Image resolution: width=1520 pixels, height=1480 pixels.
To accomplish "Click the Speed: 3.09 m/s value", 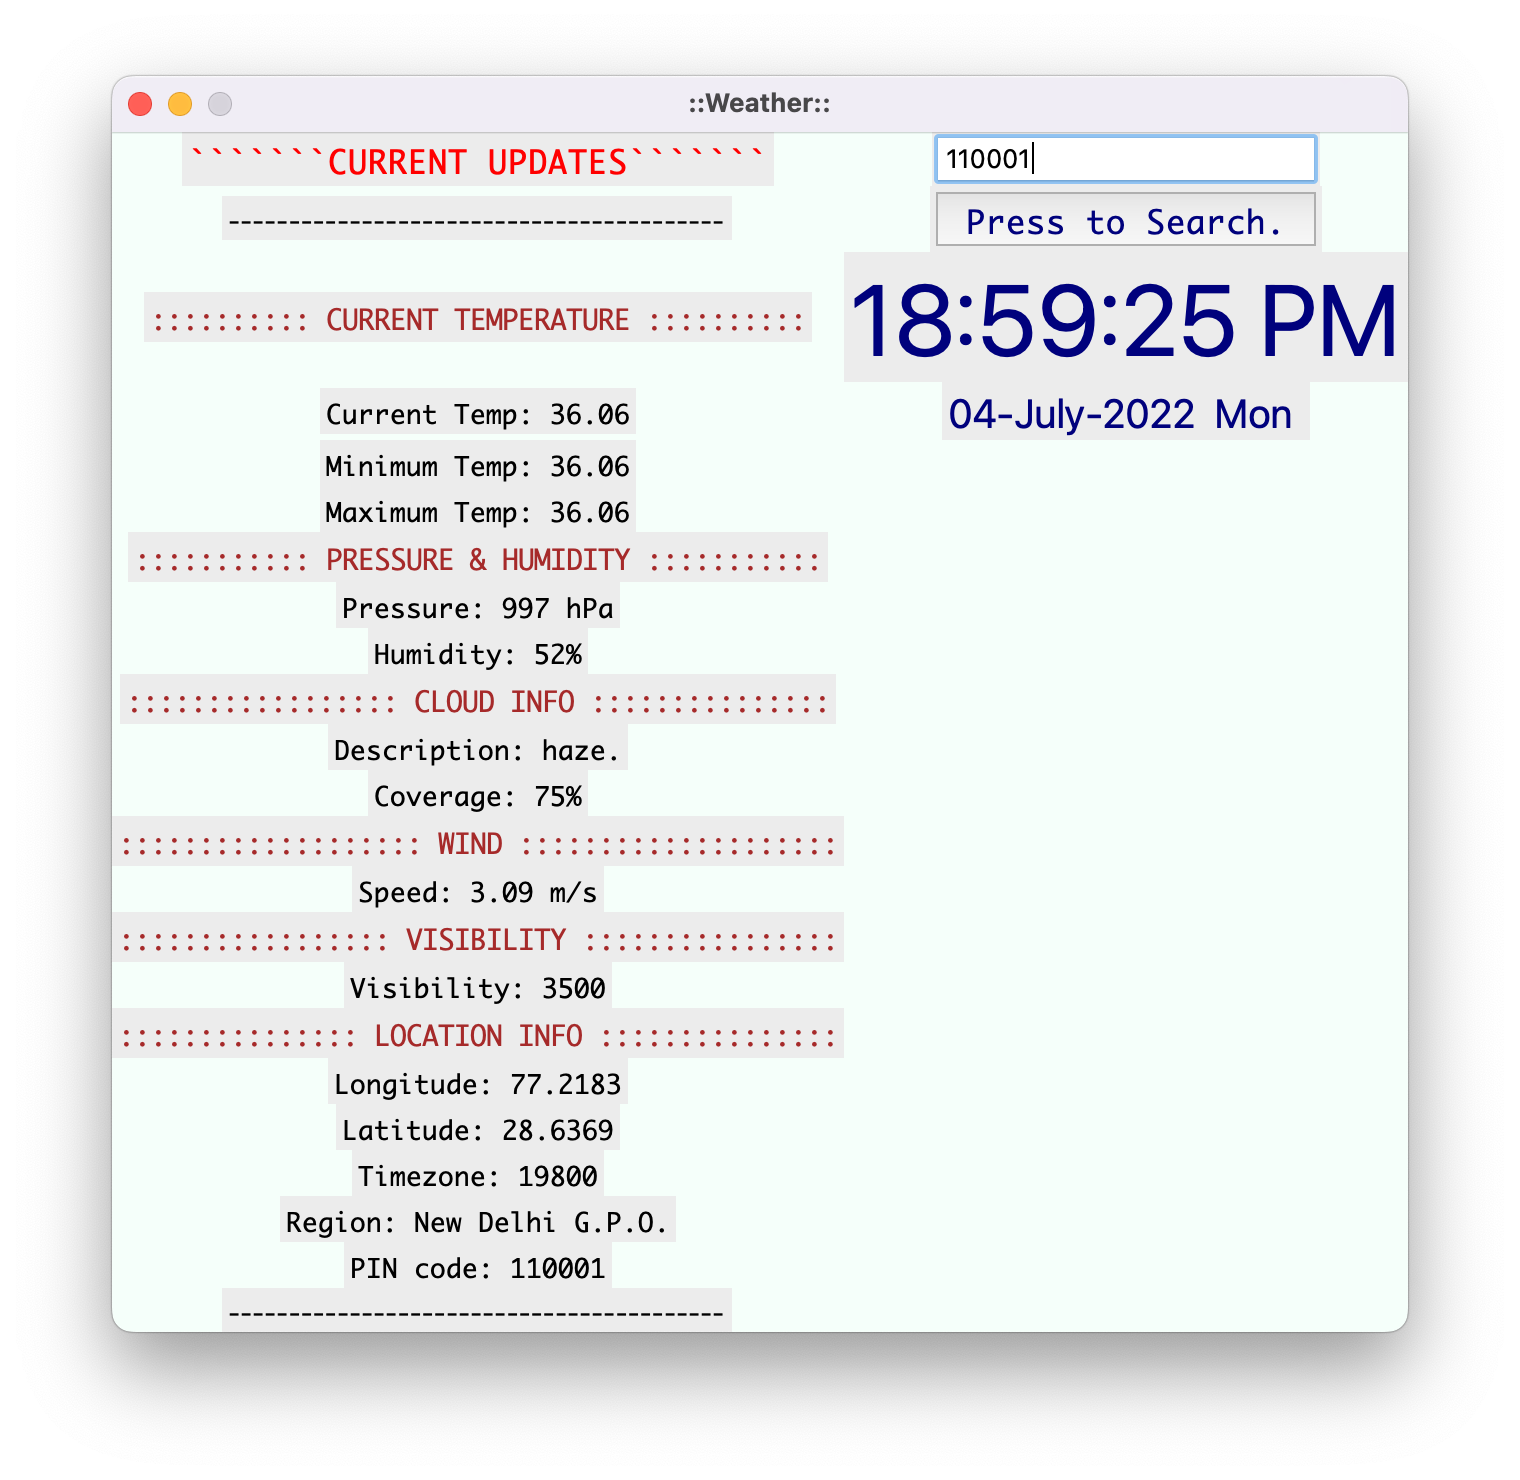I will pyautogui.click(x=478, y=892).
